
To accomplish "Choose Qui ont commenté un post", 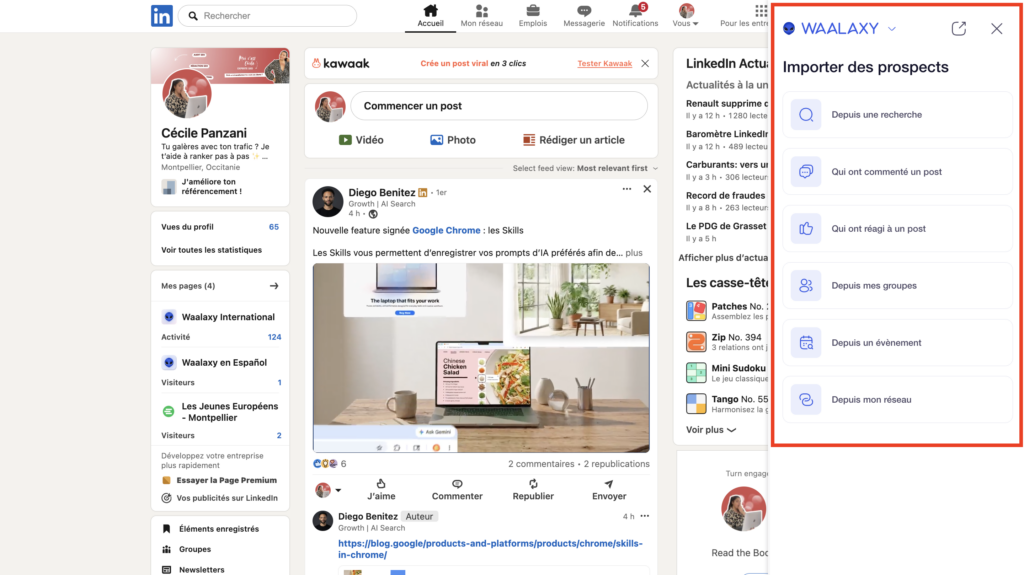I will click(897, 172).
